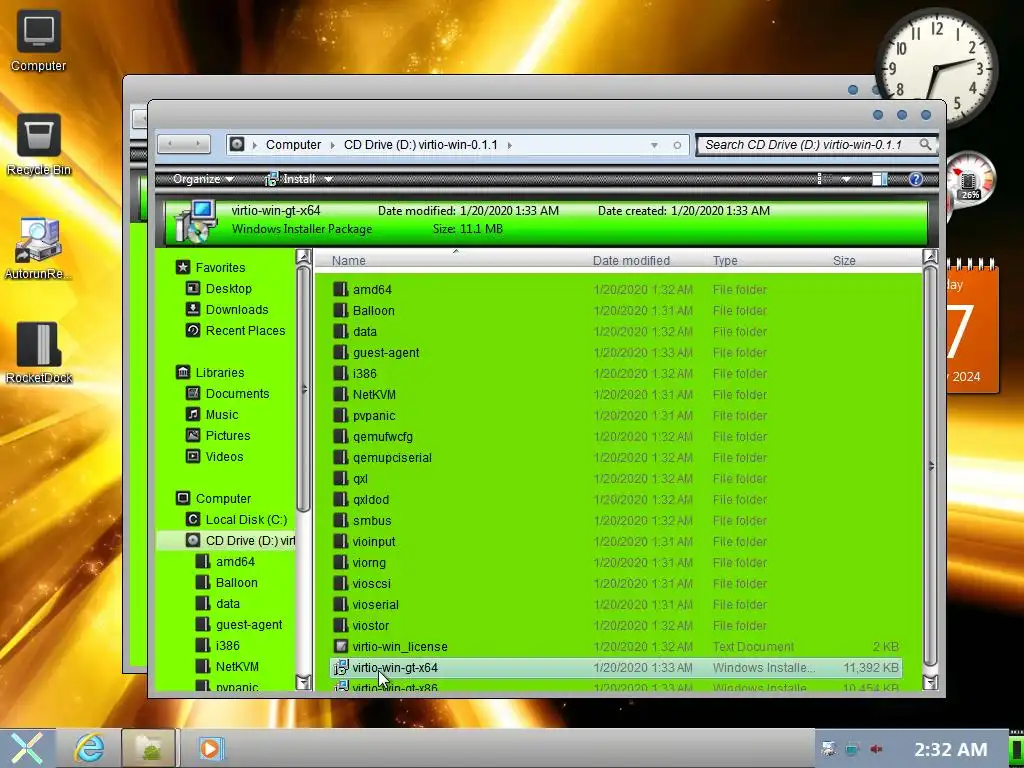Open the Computer desktop icon
This screenshot has width=1024, height=768.
[38, 40]
